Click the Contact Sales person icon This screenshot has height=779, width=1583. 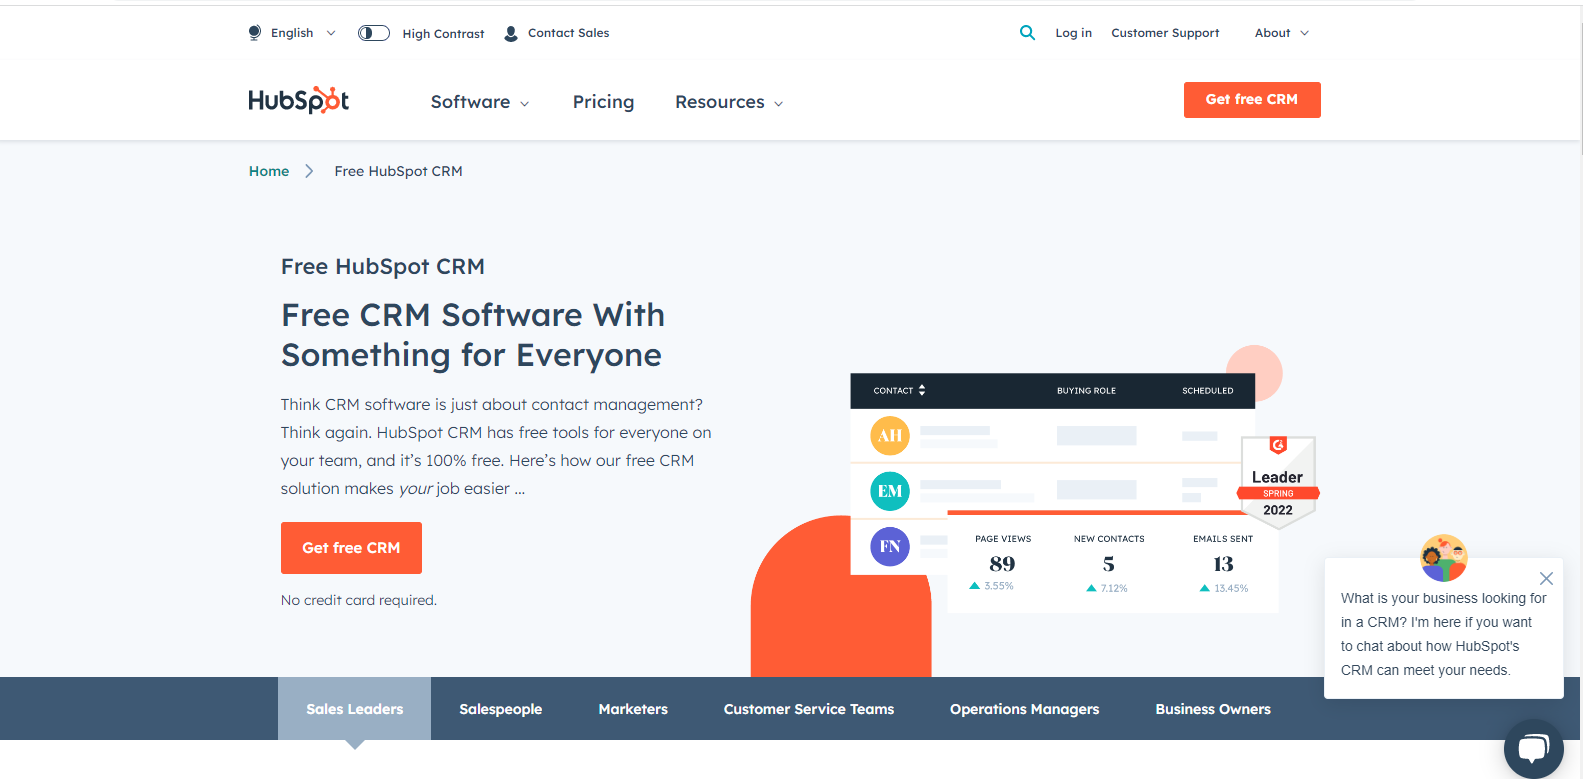pyautogui.click(x=511, y=33)
